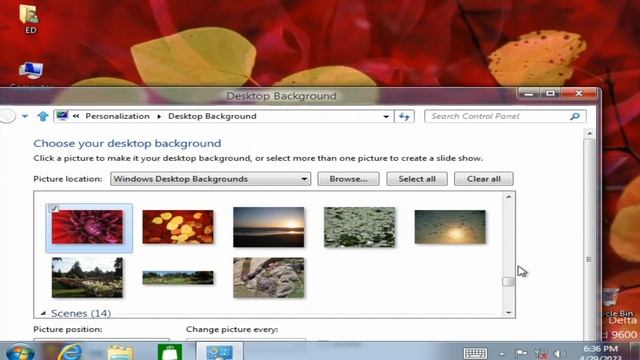Open the Windows Start orb
Image resolution: width=640 pixels, height=360 pixels.
19,352
